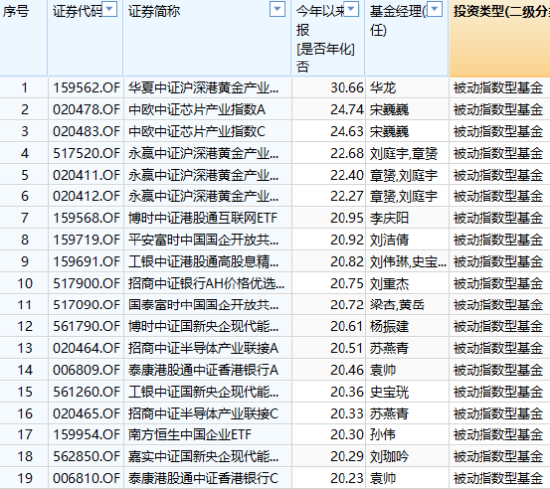
Task: Select code cell 159691.OF
Action: (x=86, y=261)
